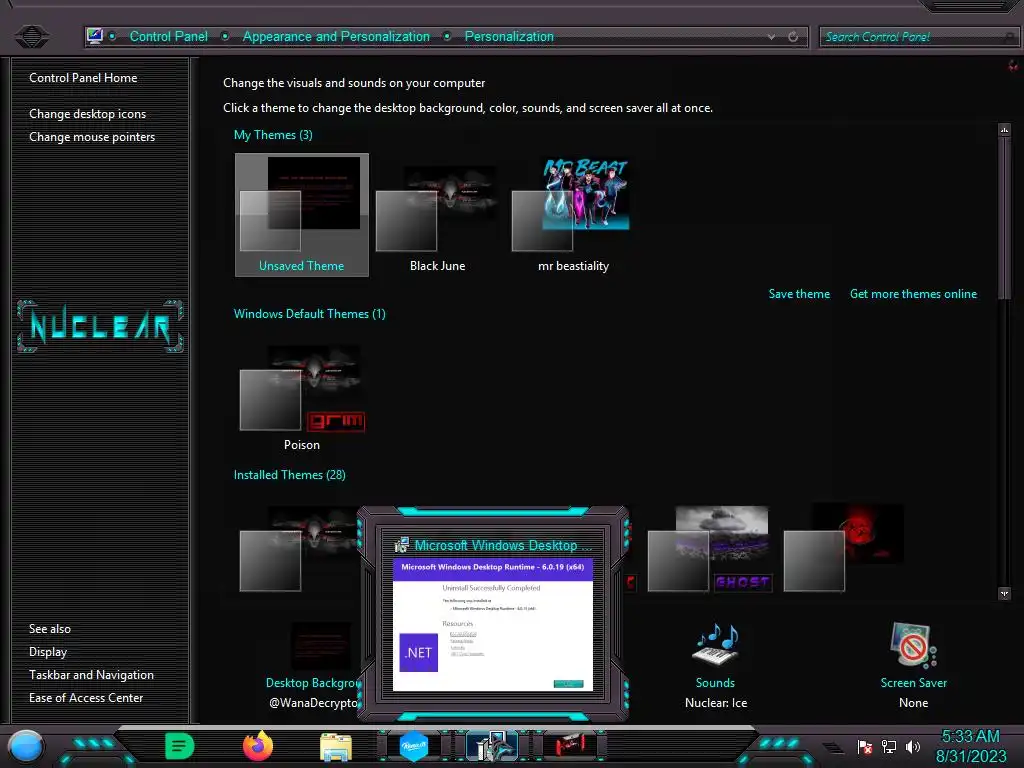Select the installer taskbar button

pyautogui.click(x=492, y=746)
